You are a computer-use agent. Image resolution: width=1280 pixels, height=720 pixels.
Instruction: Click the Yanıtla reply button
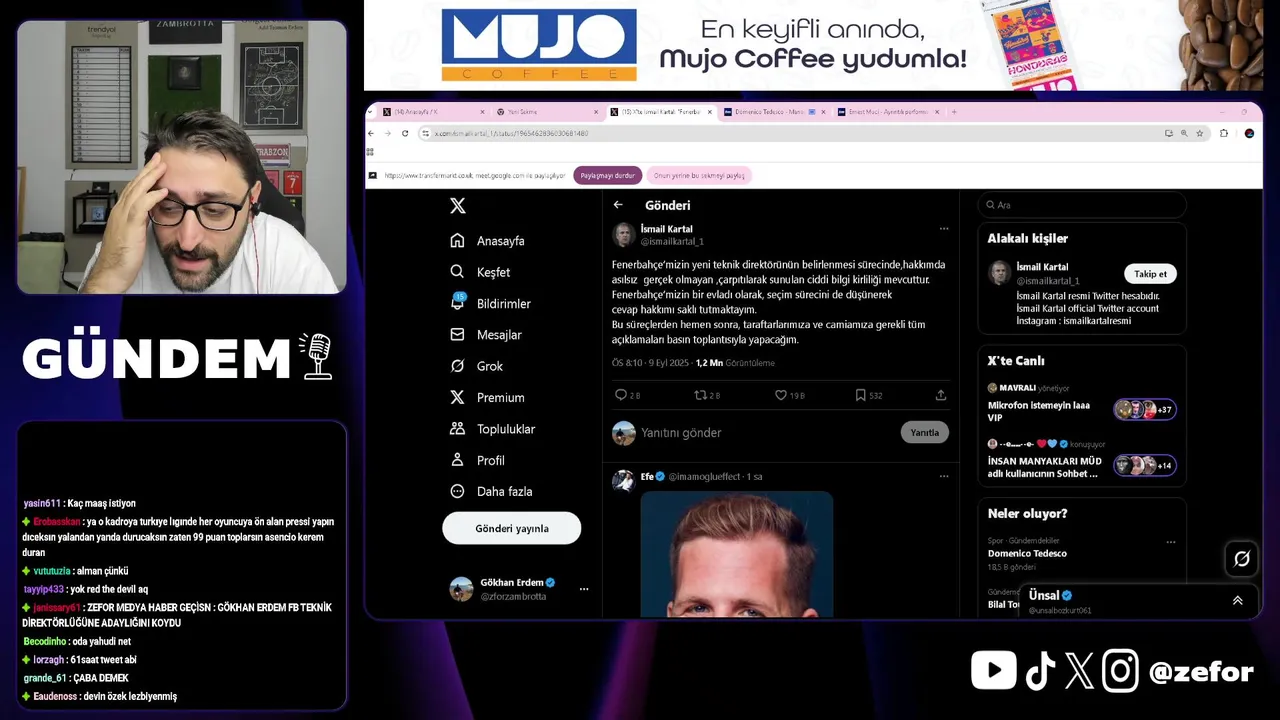point(924,433)
